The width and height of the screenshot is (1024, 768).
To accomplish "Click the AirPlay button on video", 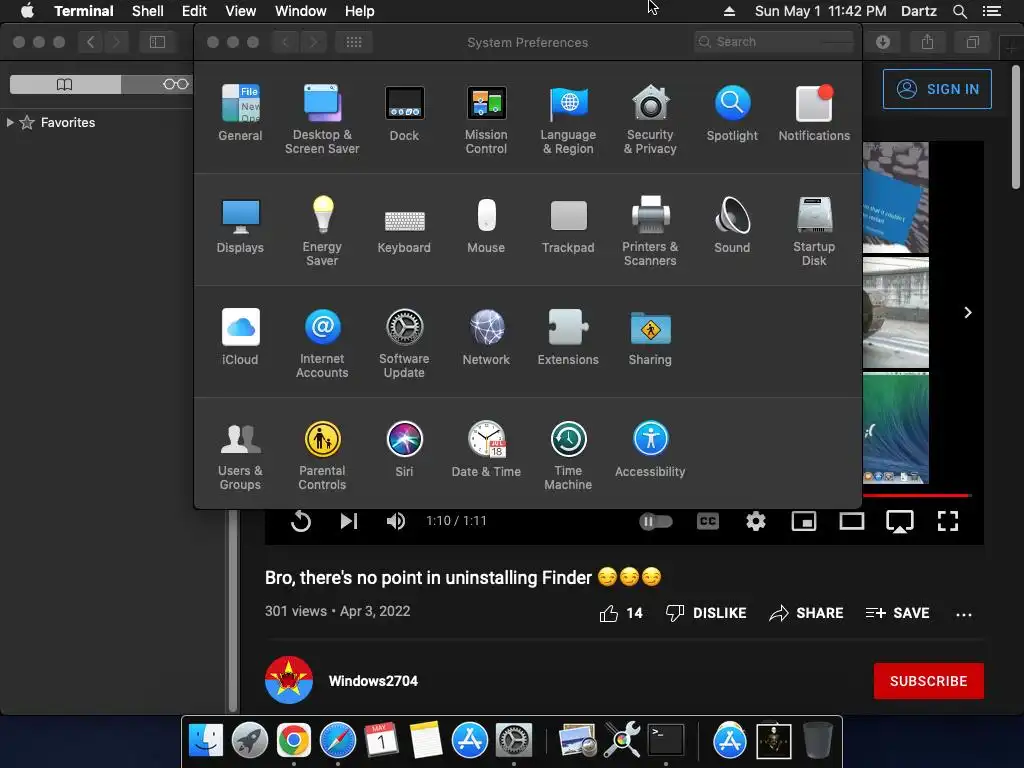I will pyautogui.click(x=899, y=521).
